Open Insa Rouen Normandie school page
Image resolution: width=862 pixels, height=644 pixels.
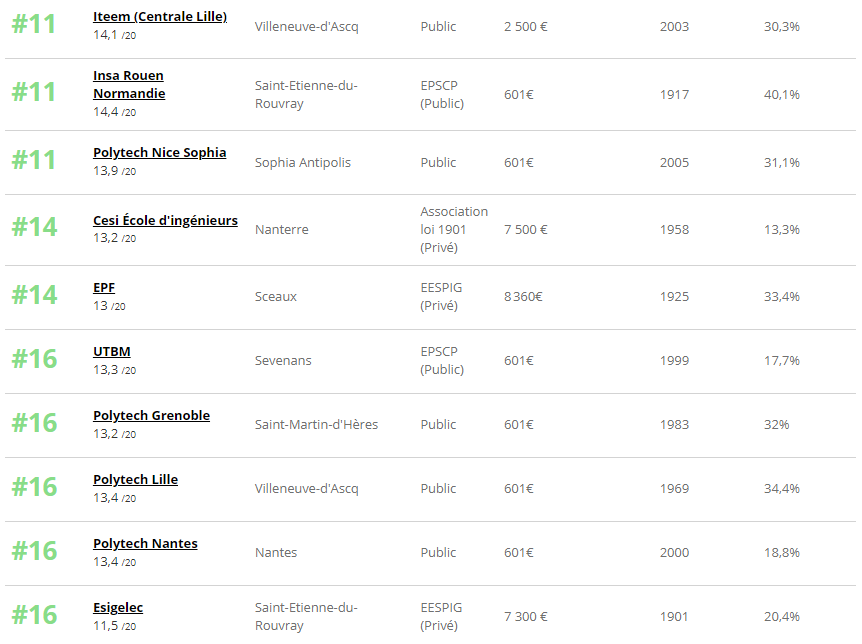(129, 85)
